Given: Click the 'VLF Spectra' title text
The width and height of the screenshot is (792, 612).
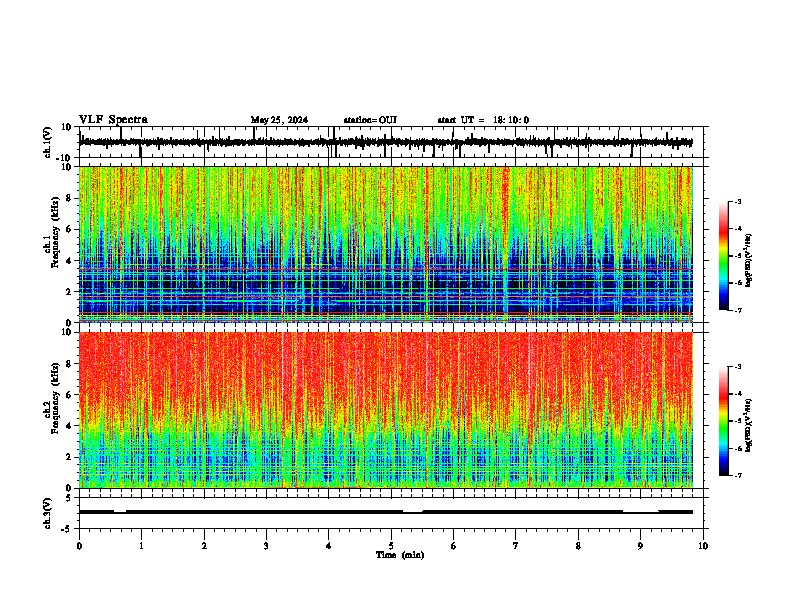Looking at the screenshot, I should (113, 120).
